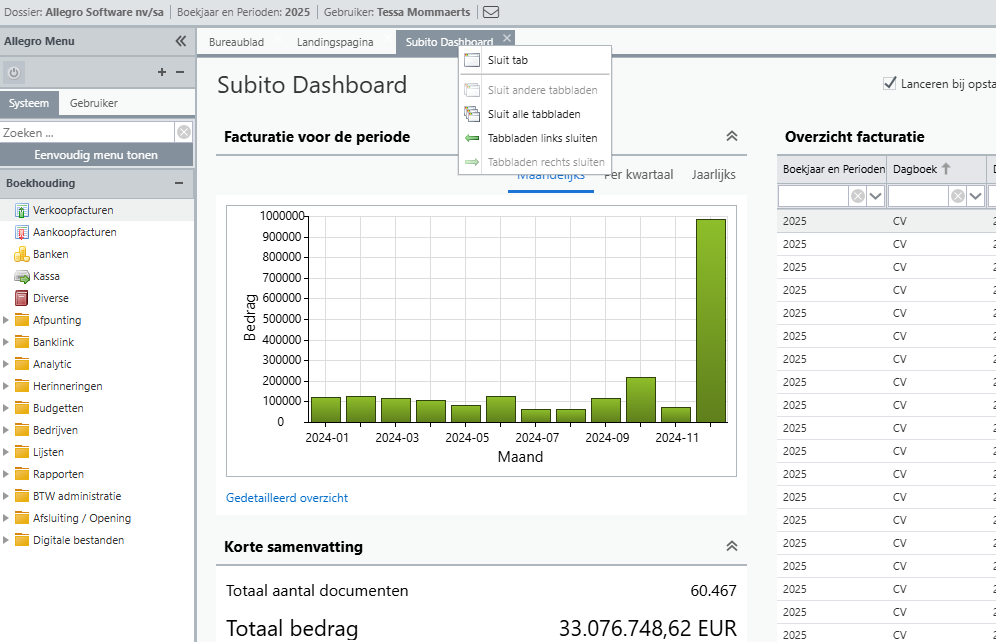This screenshot has height=642, width=996.
Task: Show chart Per kwartaal
Action: [x=638, y=175]
